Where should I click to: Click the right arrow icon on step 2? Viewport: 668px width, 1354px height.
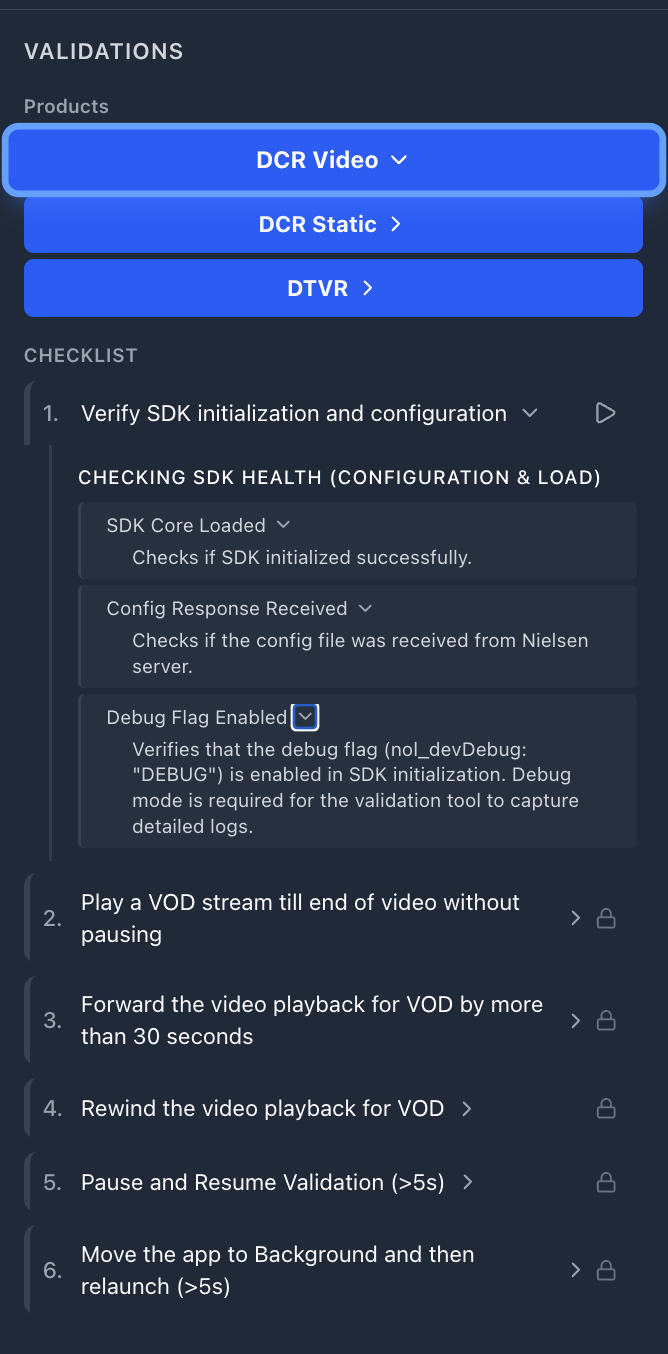tap(574, 918)
